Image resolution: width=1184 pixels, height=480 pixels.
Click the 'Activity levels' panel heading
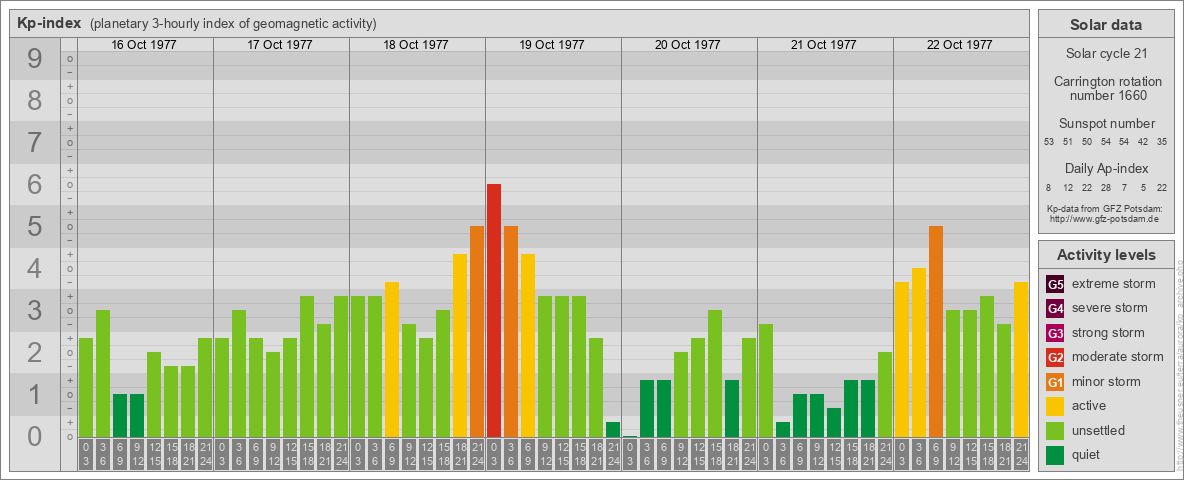pyautogui.click(x=1106, y=255)
